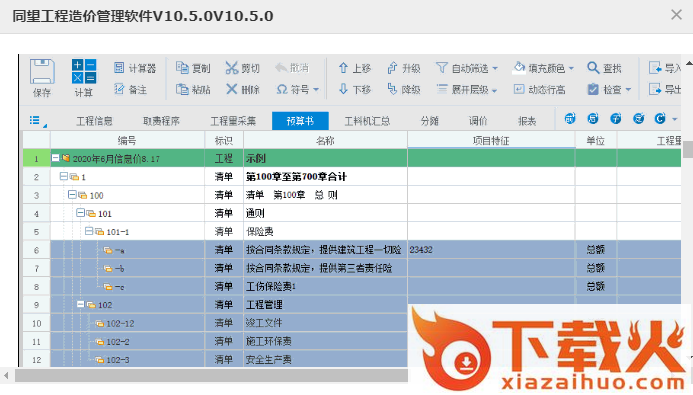The width and height of the screenshot is (693, 395).
Task: Open the list menu icon left of tabs
Action: 37,121
